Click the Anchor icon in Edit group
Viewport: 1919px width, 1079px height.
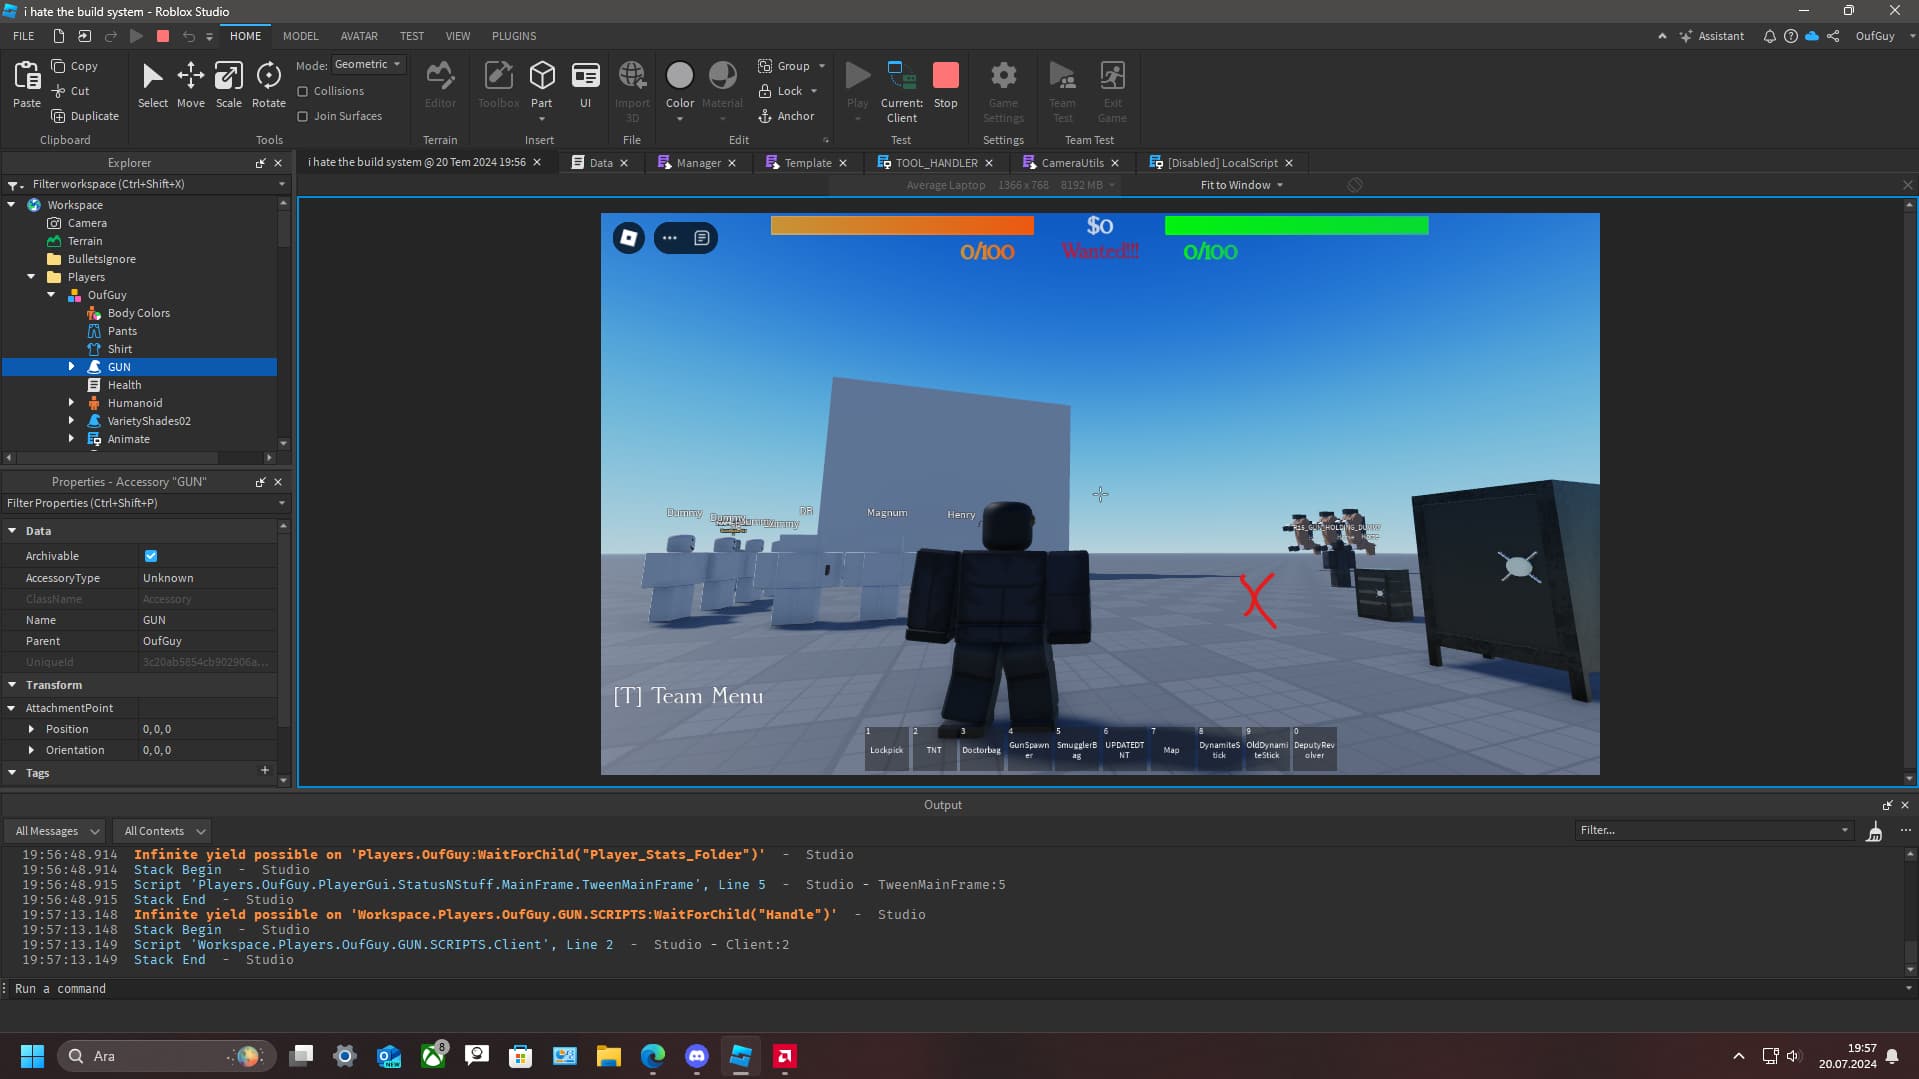tap(765, 115)
